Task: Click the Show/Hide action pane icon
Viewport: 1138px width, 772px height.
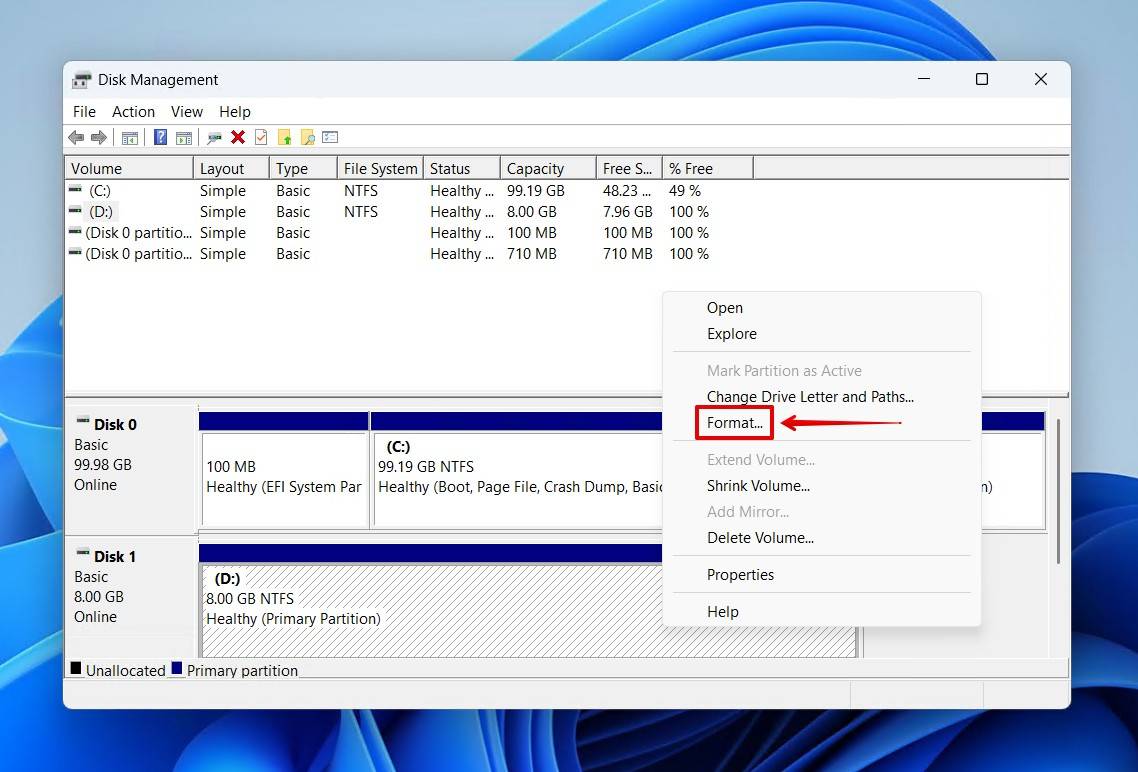Action: [184, 137]
